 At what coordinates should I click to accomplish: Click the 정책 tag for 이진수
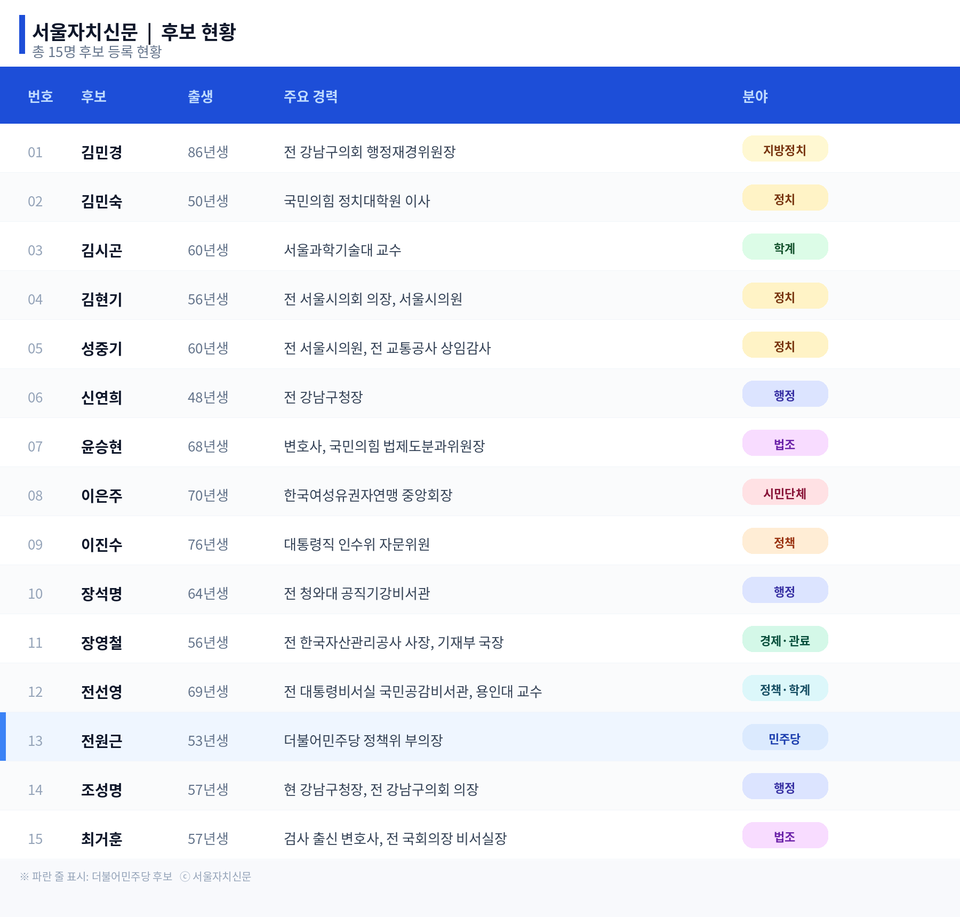point(785,541)
